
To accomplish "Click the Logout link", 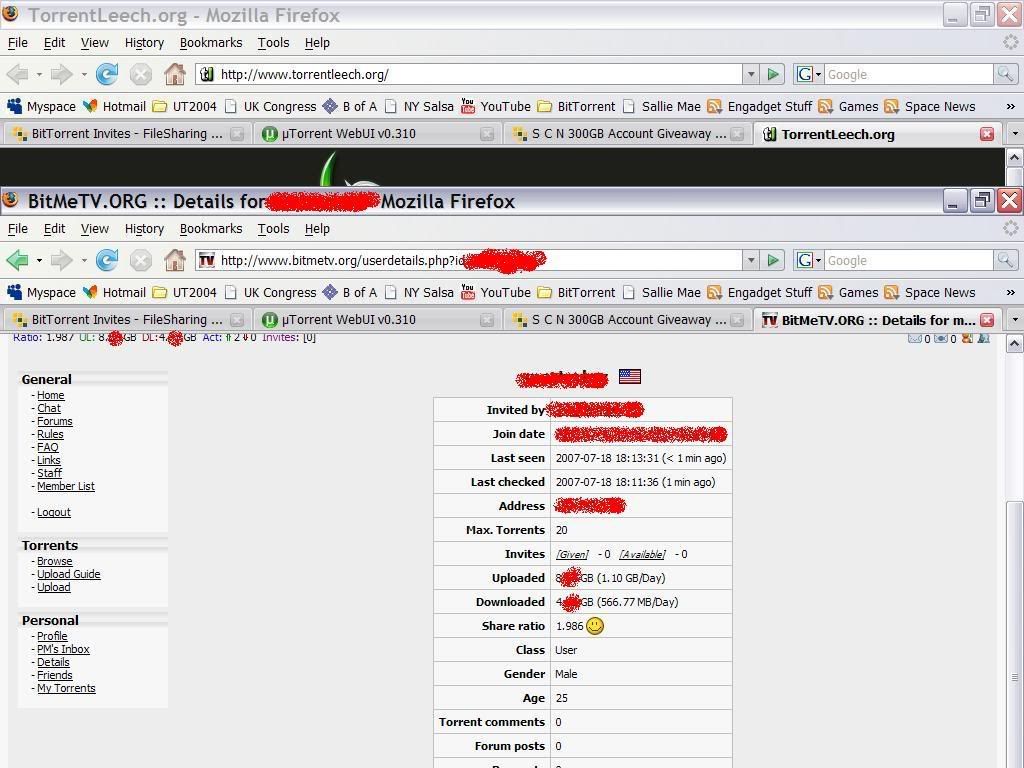I will (x=54, y=512).
